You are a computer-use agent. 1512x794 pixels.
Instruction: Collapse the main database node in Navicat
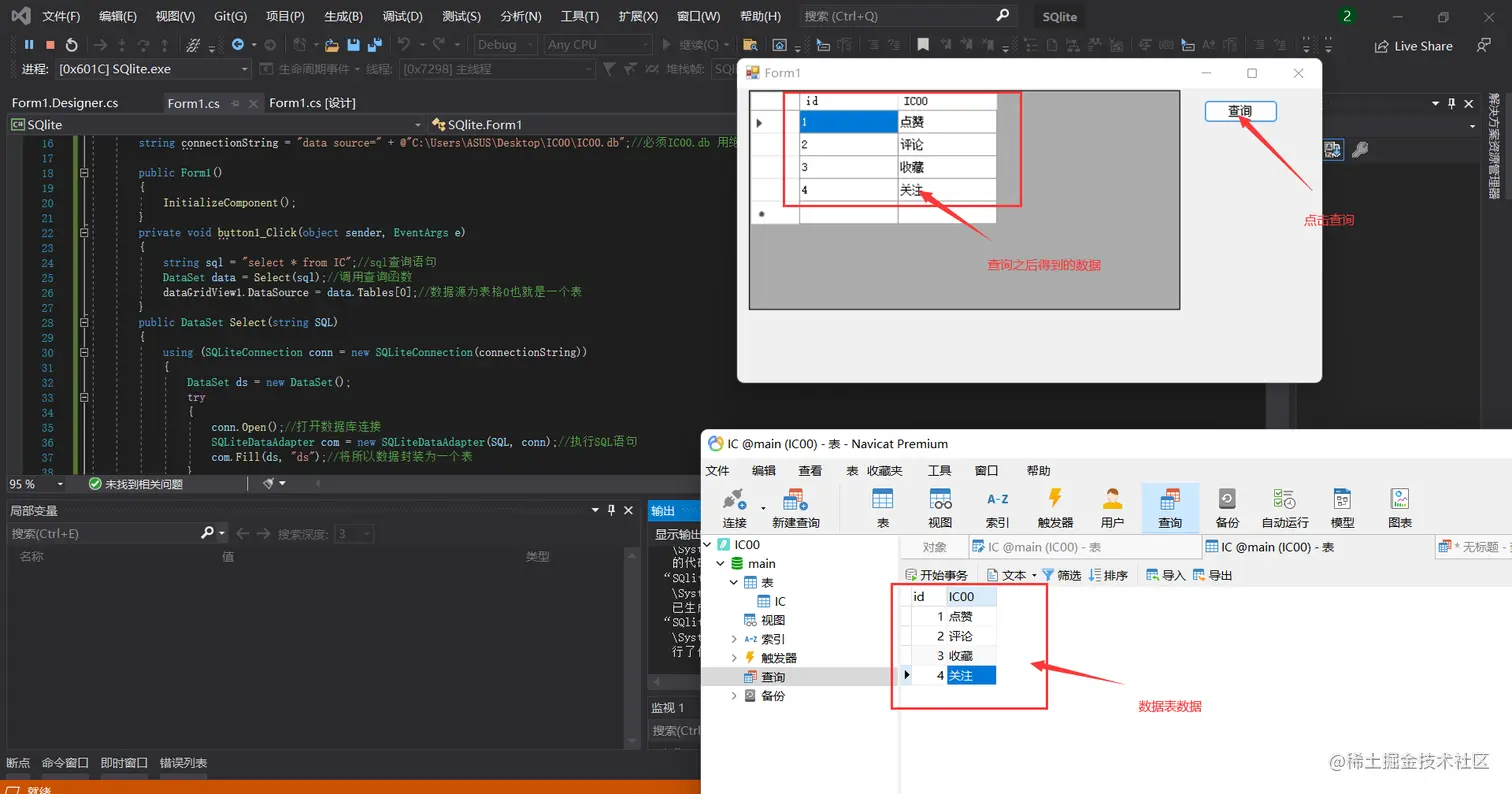coord(721,564)
